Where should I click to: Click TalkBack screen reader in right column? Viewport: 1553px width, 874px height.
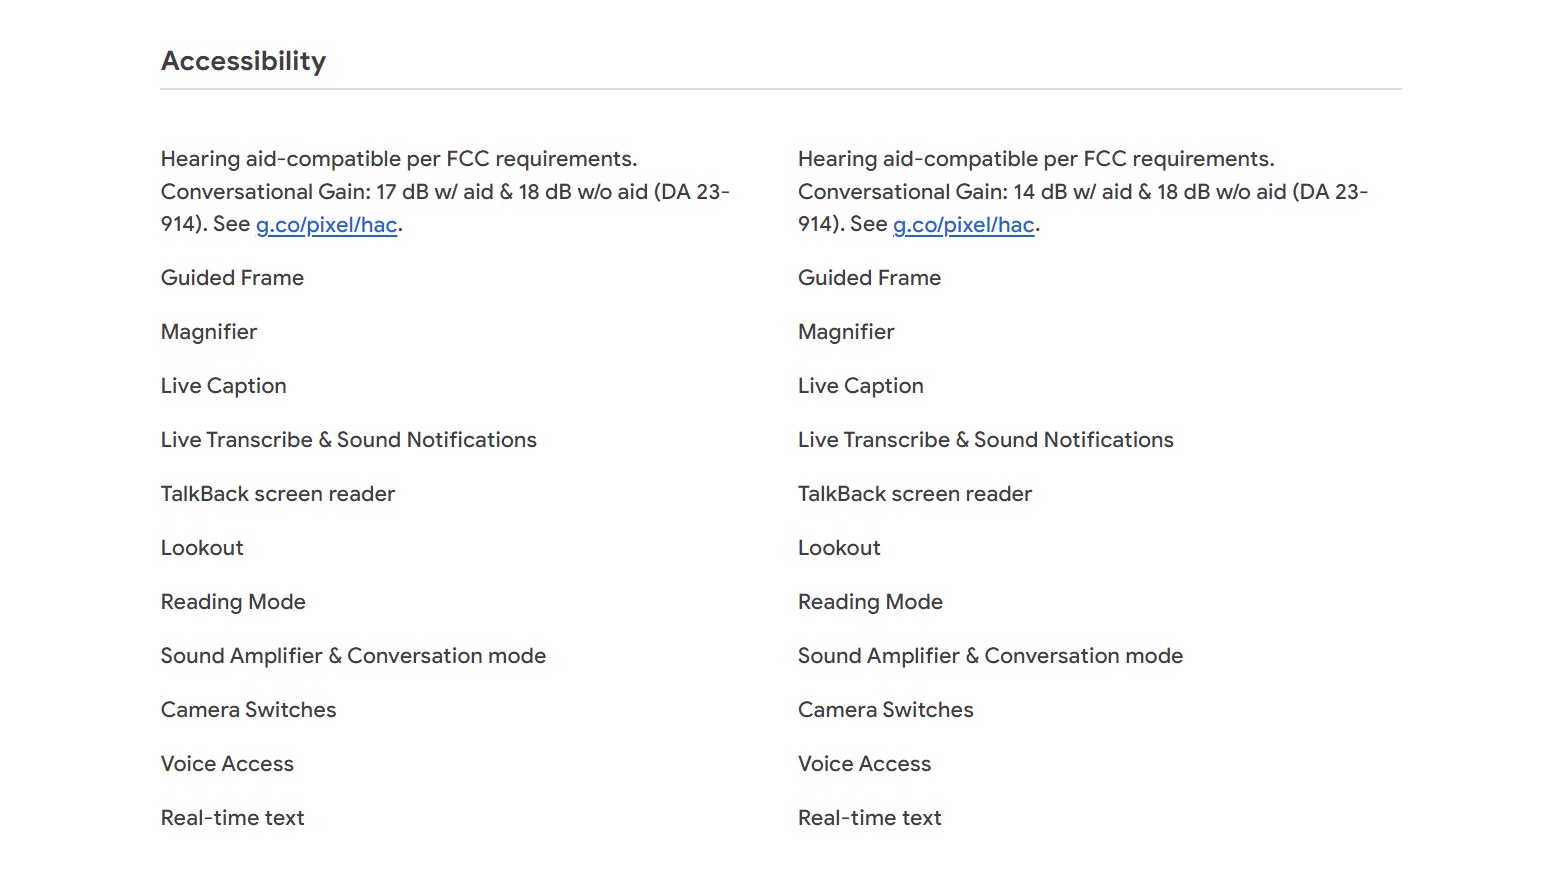coord(915,494)
